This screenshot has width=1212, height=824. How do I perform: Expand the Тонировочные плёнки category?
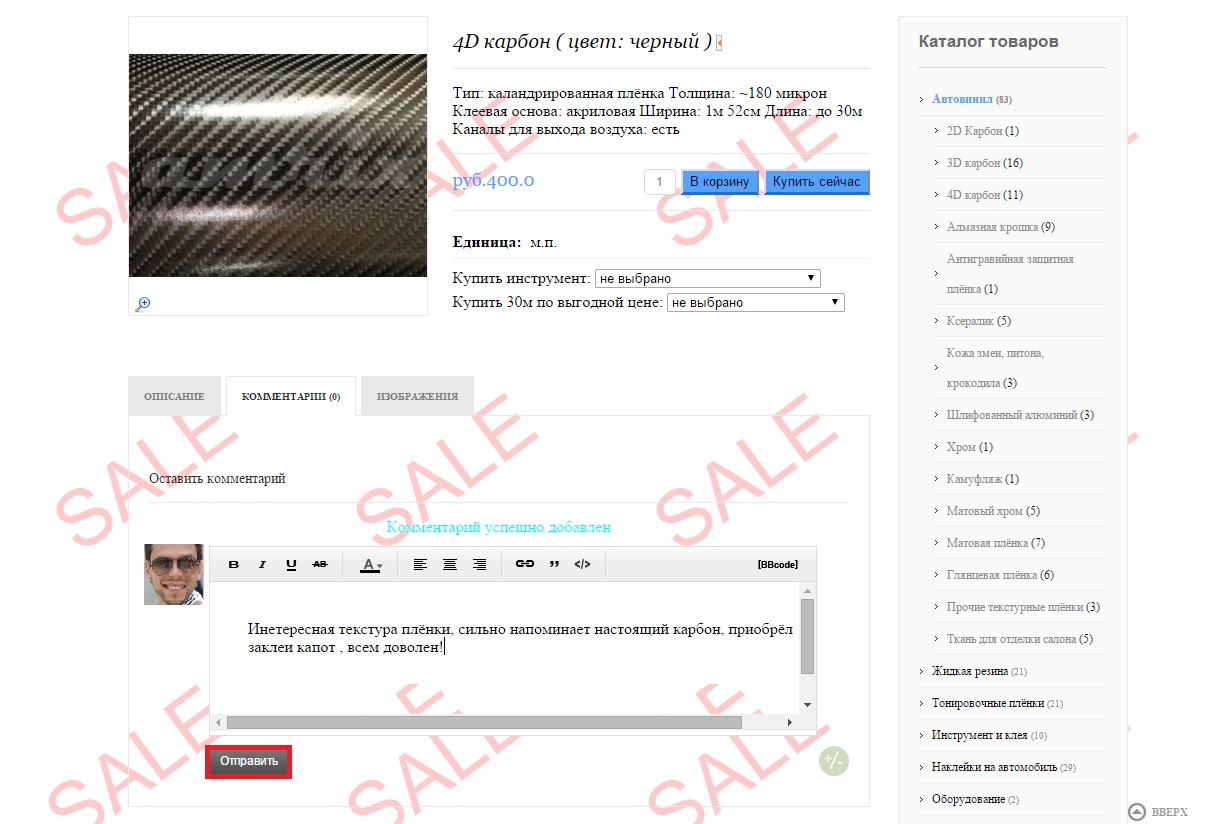click(x=922, y=703)
